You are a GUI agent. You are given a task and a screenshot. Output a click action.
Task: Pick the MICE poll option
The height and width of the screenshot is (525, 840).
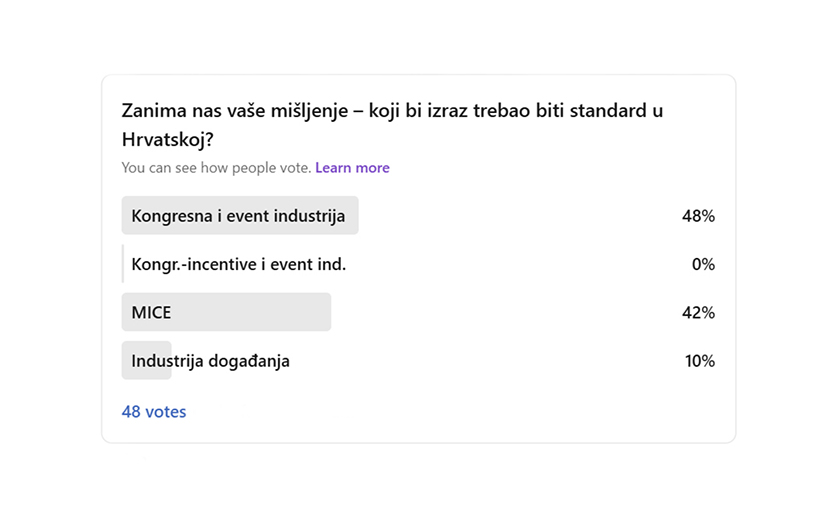pos(151,313)
